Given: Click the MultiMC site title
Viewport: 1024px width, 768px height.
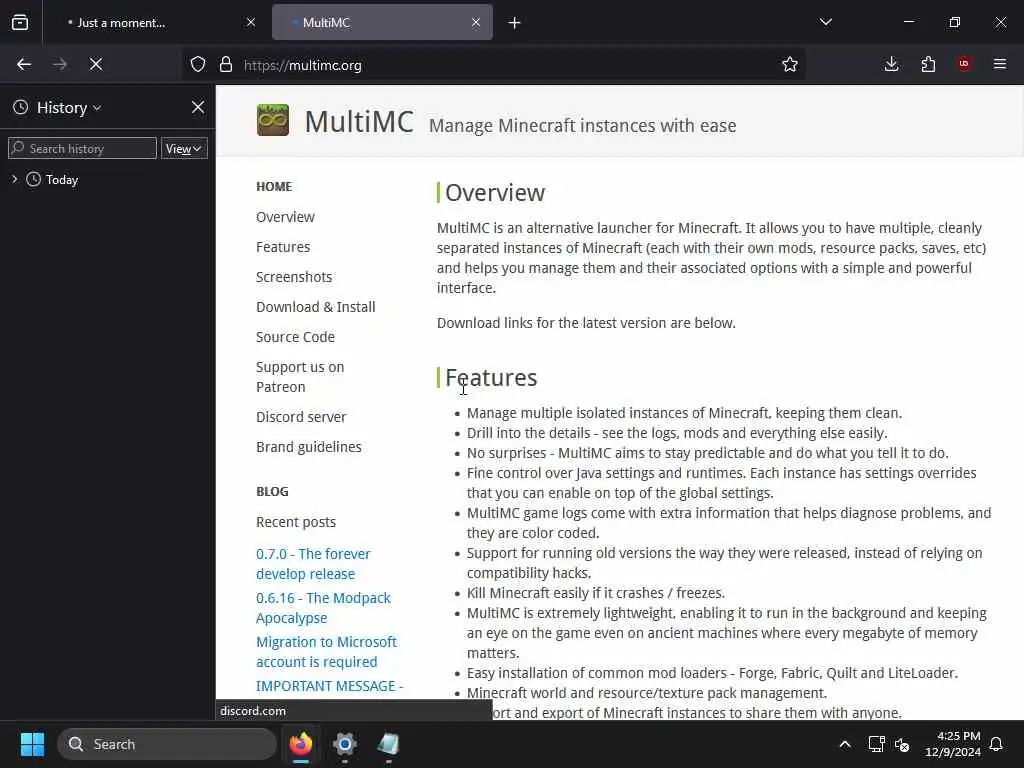Looking at the screenshot, I should pyautogui.click(x=359, y=121).
